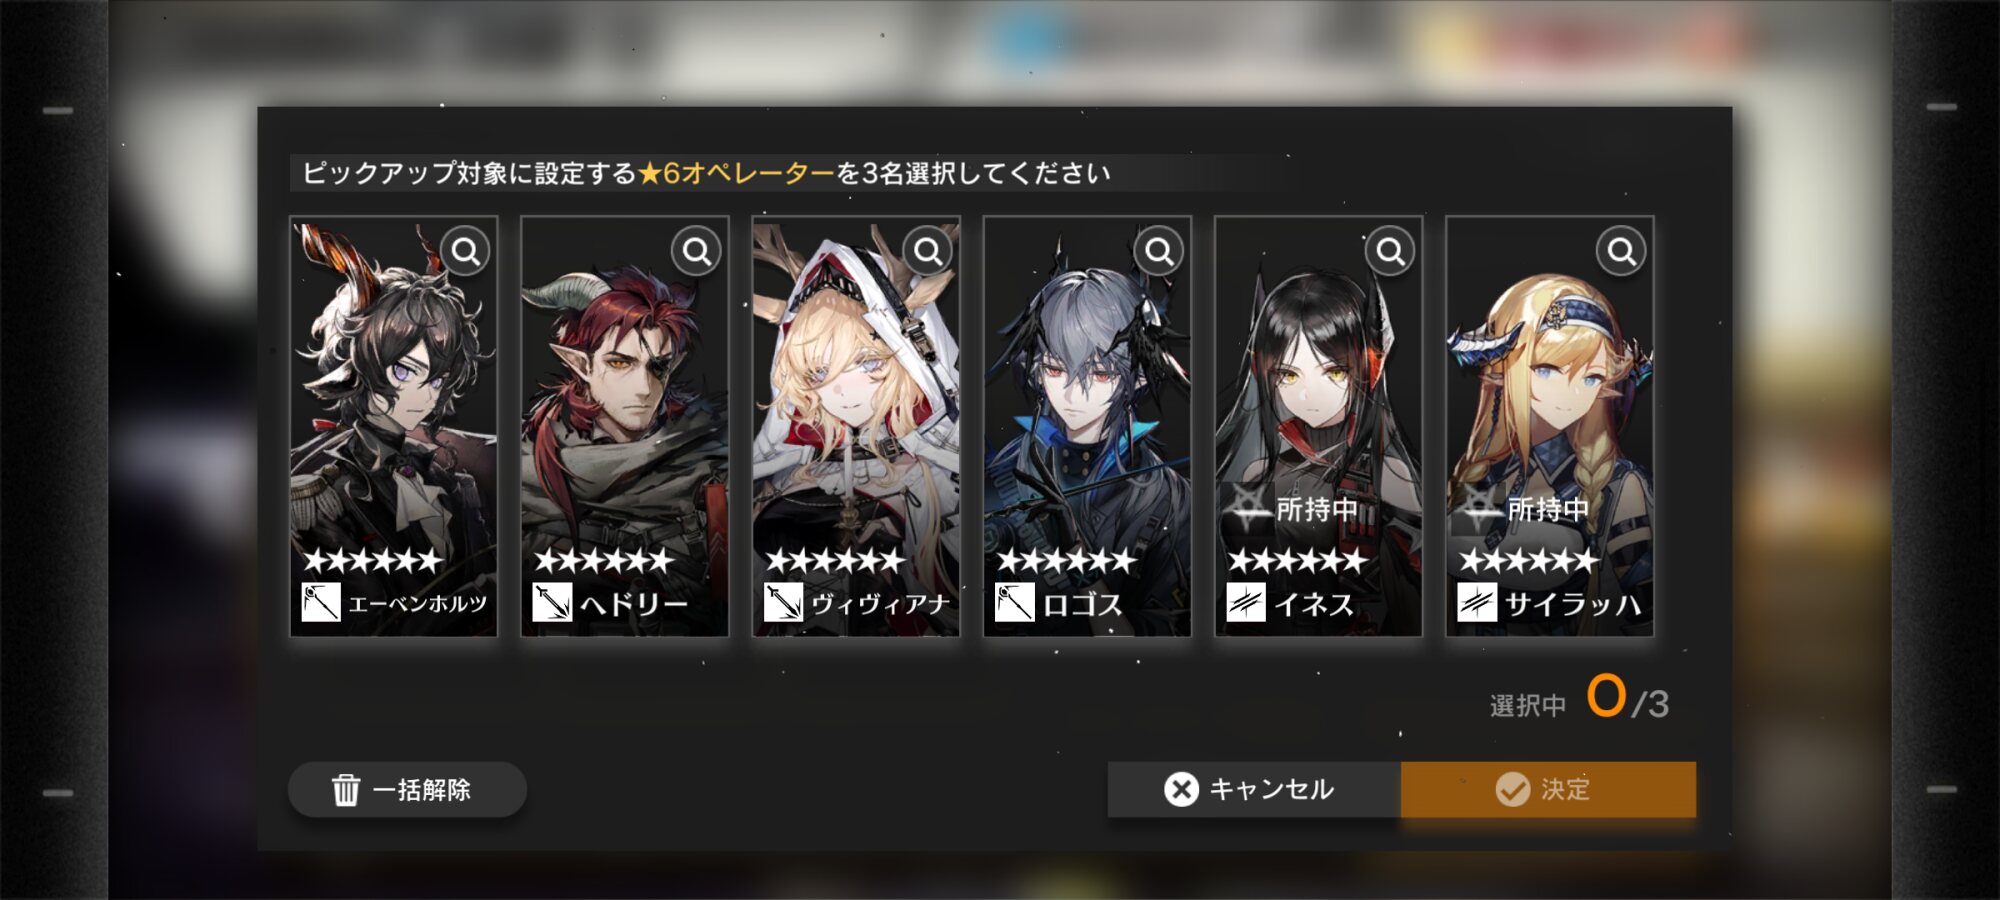Click the class icon beside サイラッハ
Image resolution: width=2000 pixels, height=900 pixels.
[x=1477, y=602]
